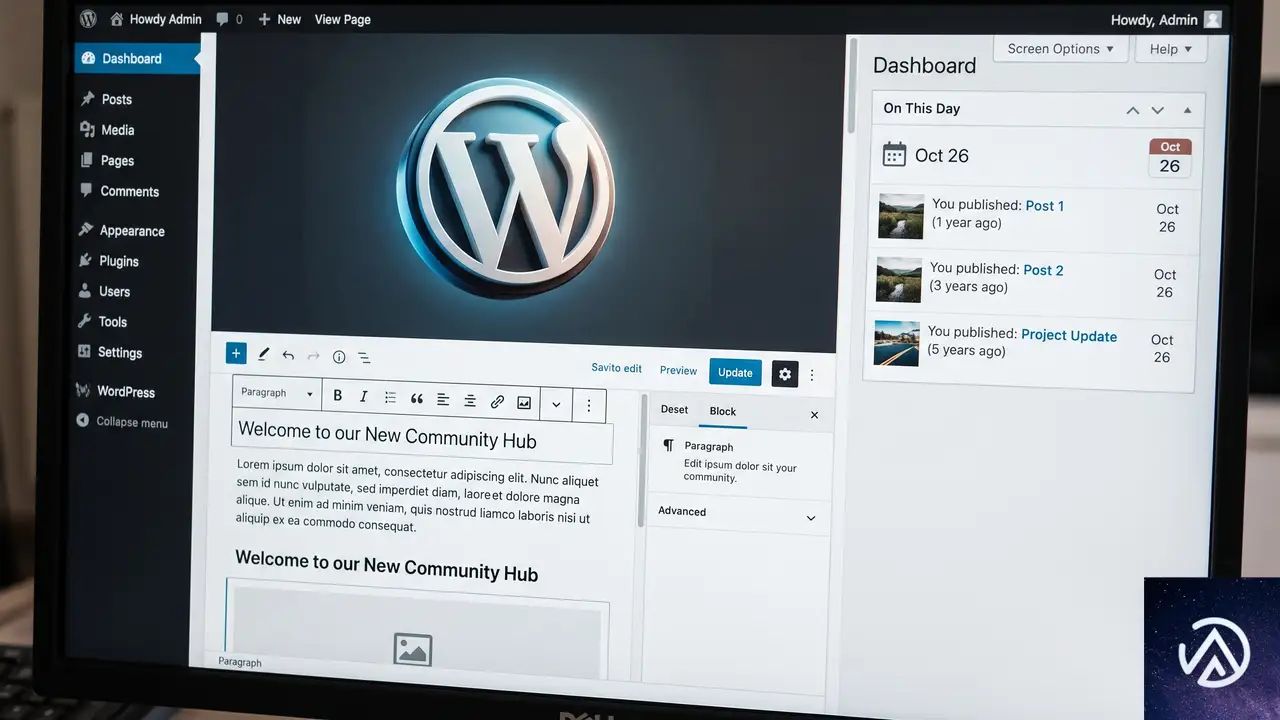Expand the Advanced panel
The image size is (1280, 720).
click(x=738, y=514)
